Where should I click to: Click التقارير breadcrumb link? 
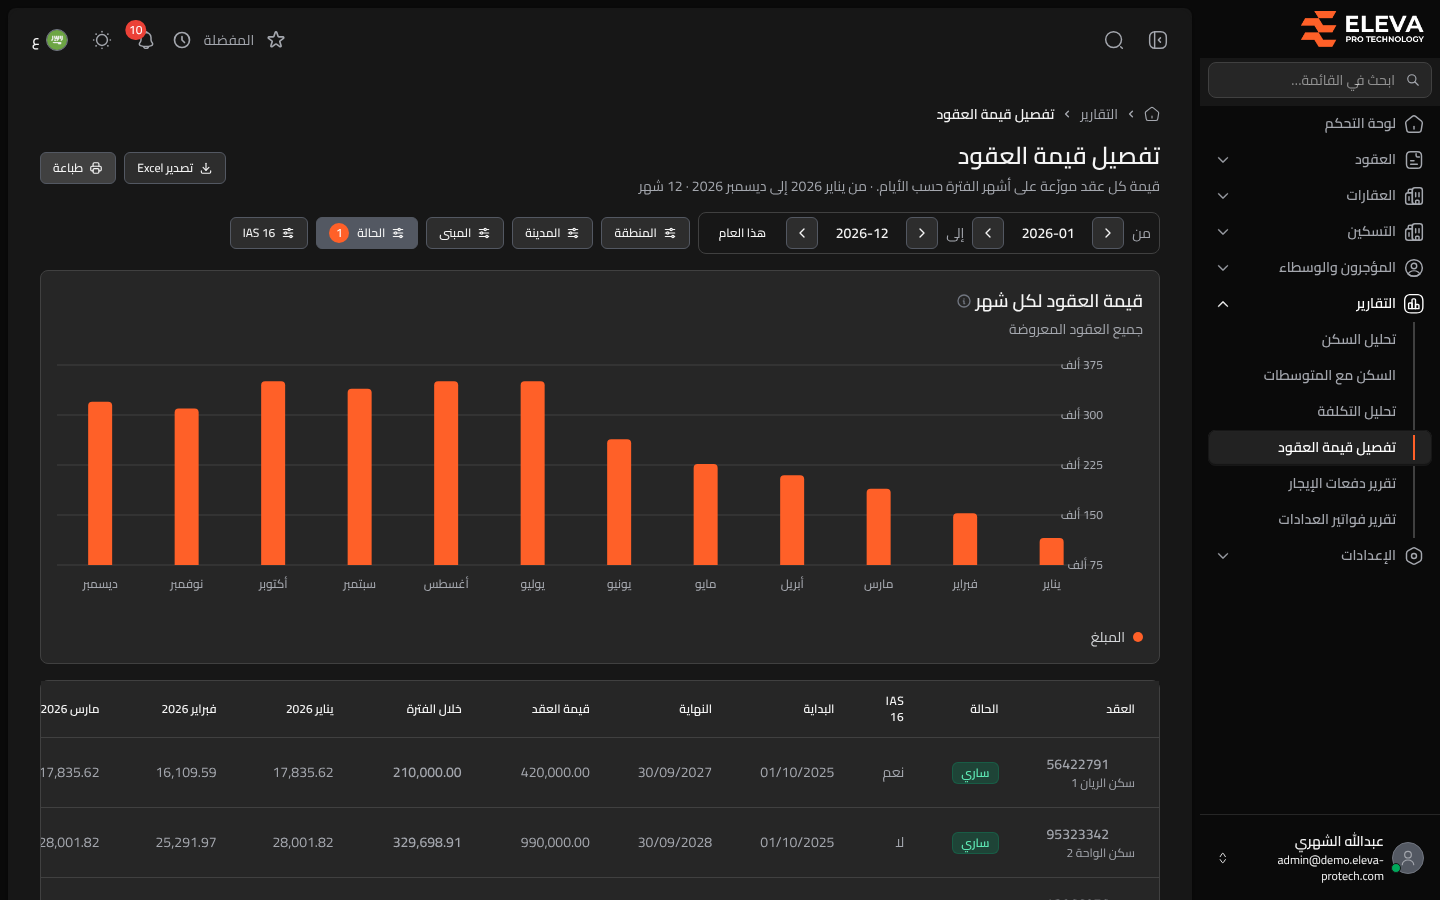(x=1099, y=114)
